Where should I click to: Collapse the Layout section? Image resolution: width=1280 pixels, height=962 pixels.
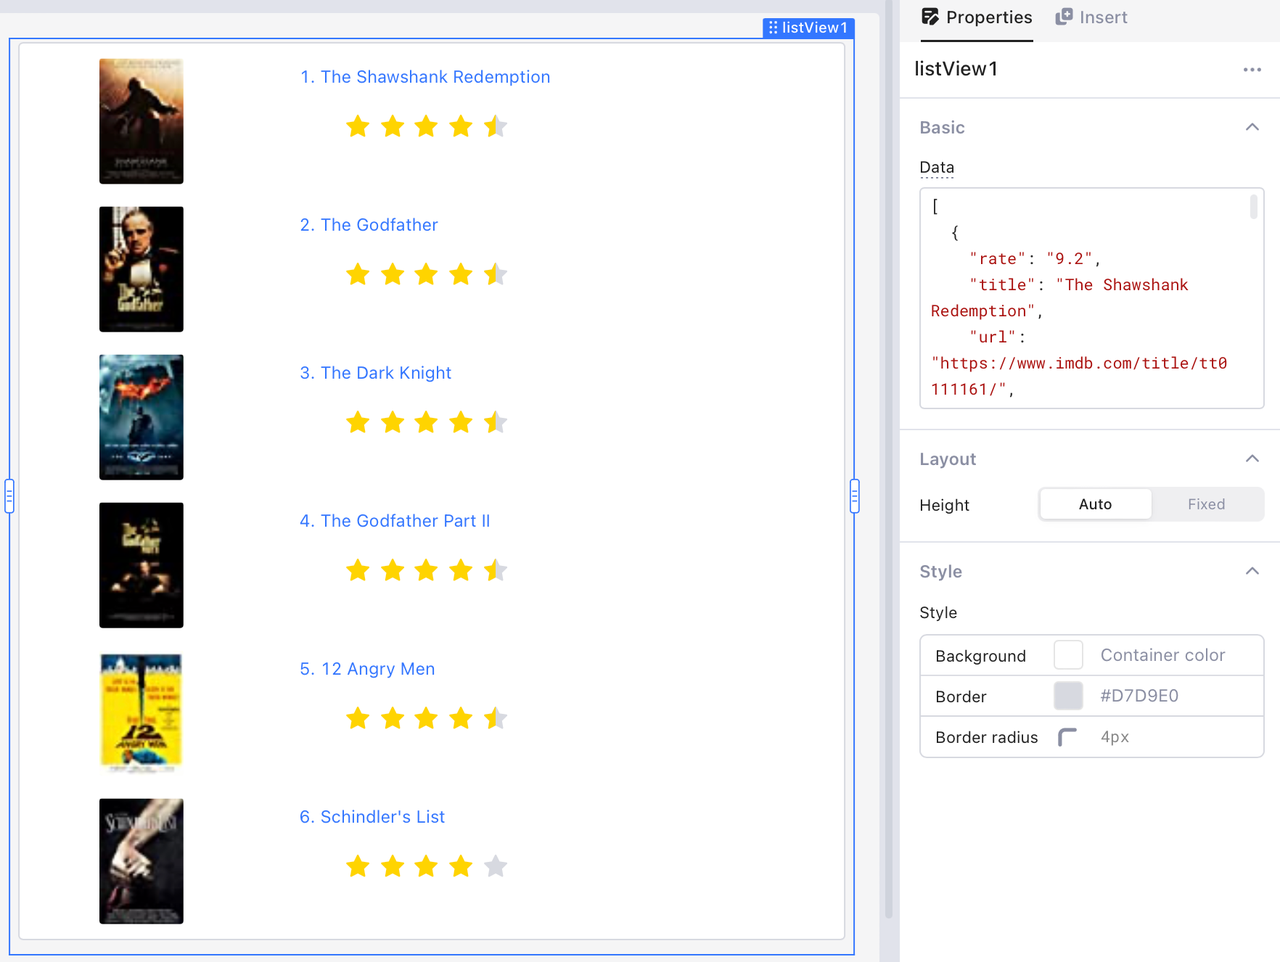coord(1252,459)
